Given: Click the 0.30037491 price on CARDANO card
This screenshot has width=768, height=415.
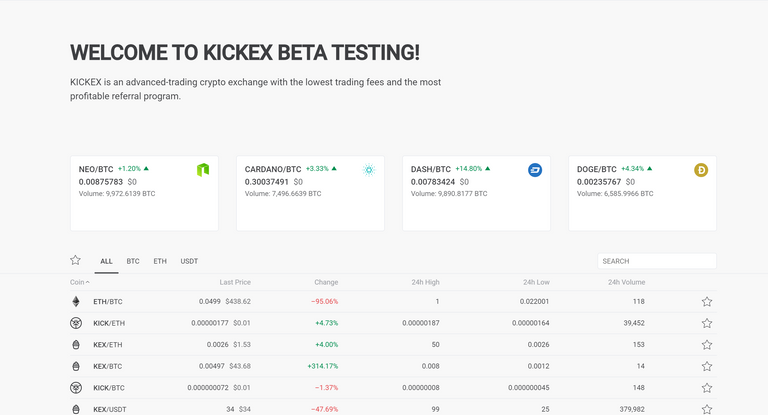Looking at the screenshot, I should (267, 182).
